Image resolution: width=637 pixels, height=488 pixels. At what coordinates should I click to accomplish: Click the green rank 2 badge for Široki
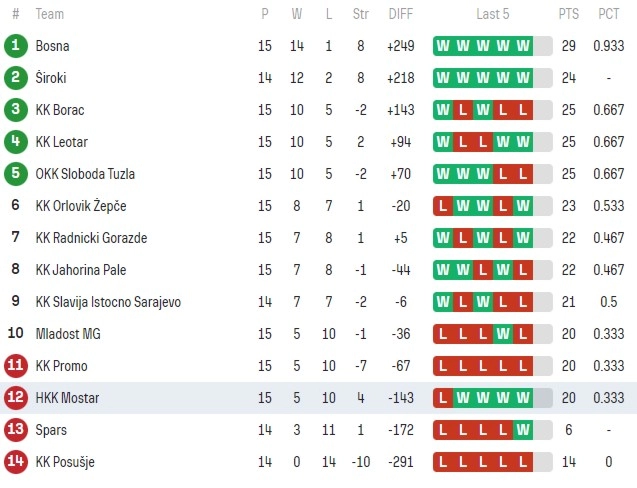(x=16, y=78)
